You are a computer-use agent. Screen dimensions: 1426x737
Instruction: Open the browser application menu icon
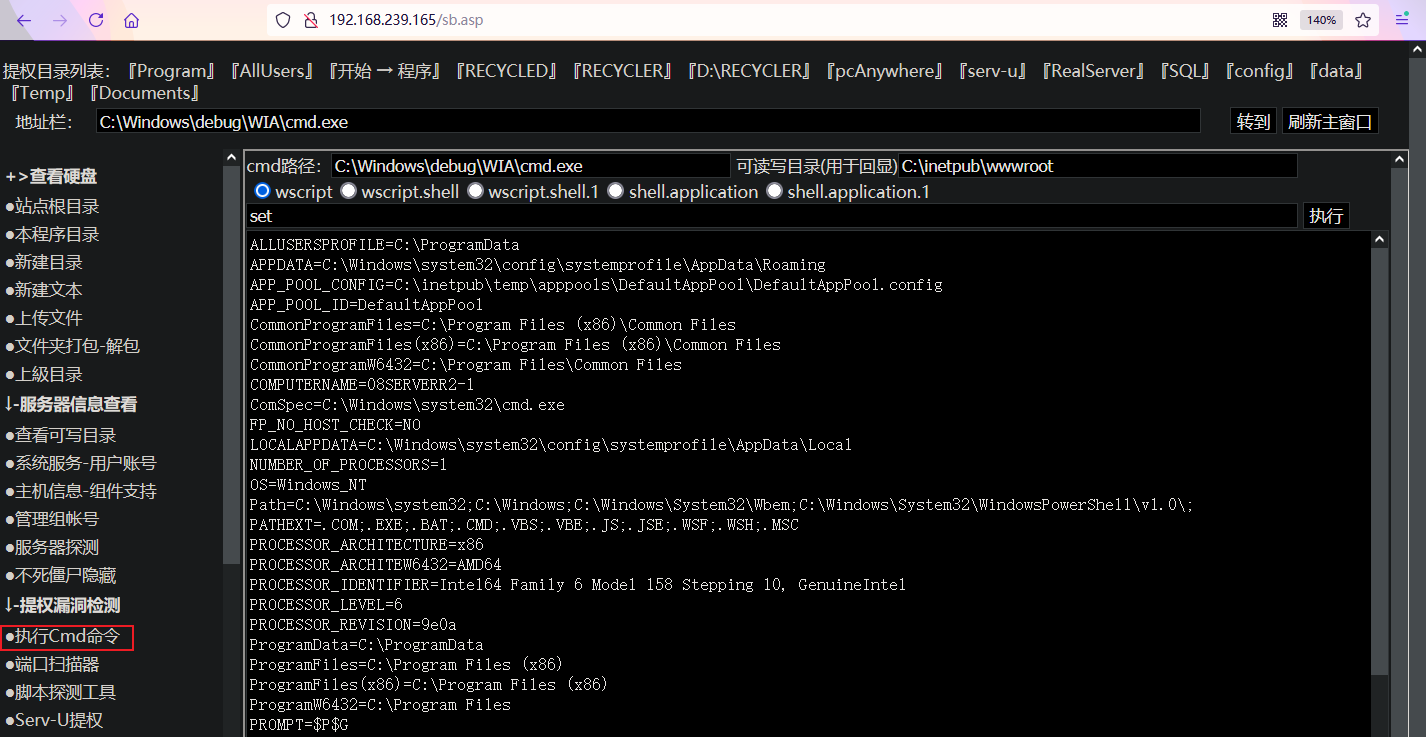pyautogui.click(x=1402, y=20)
